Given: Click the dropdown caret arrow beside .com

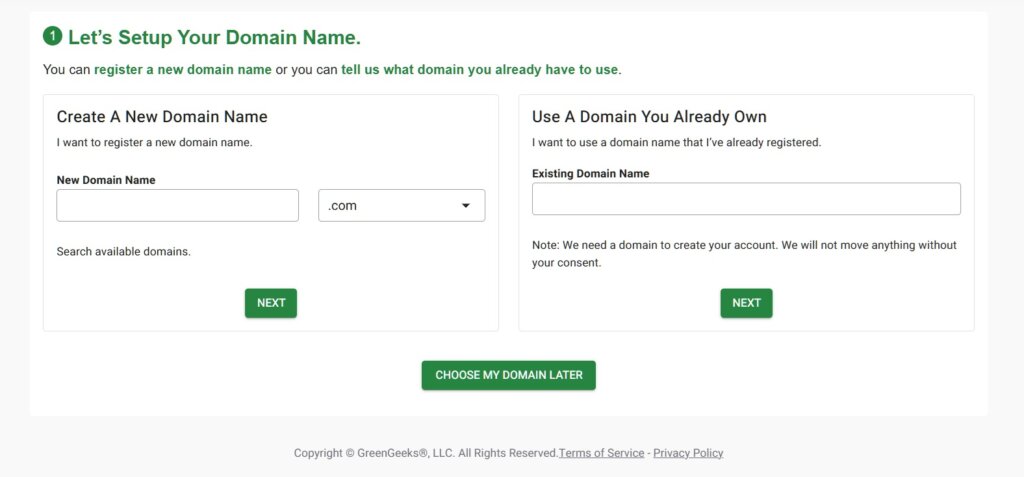Looking at the screenshot, I should point(466,206).
